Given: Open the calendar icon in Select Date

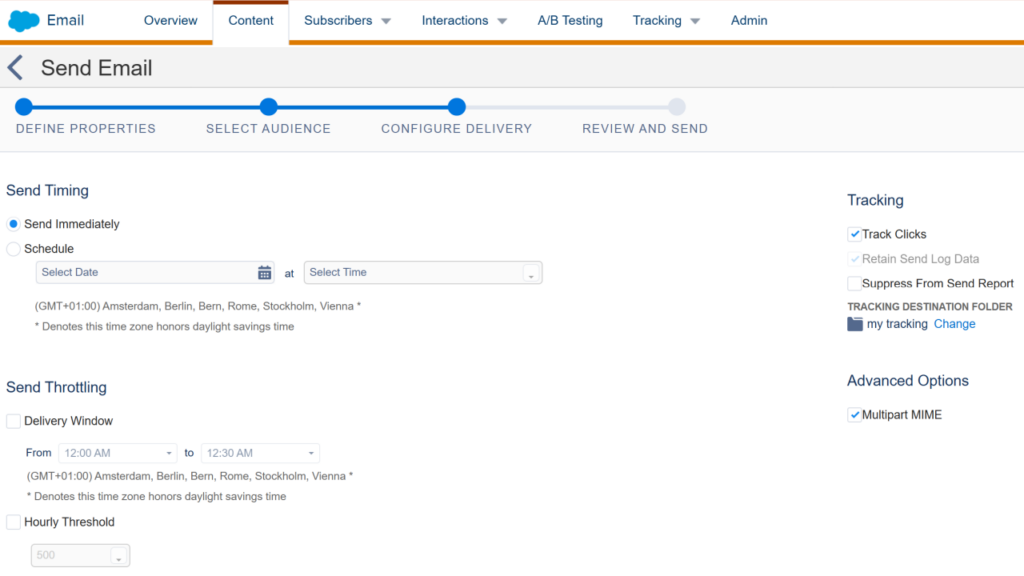Looking at the screenshot, I should 264,273.
